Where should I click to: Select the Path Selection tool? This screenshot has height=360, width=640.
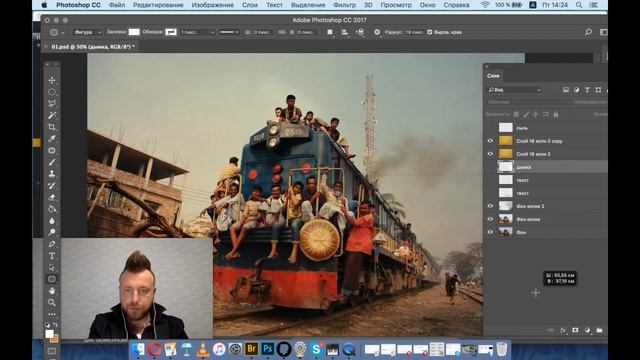point(52,268)
